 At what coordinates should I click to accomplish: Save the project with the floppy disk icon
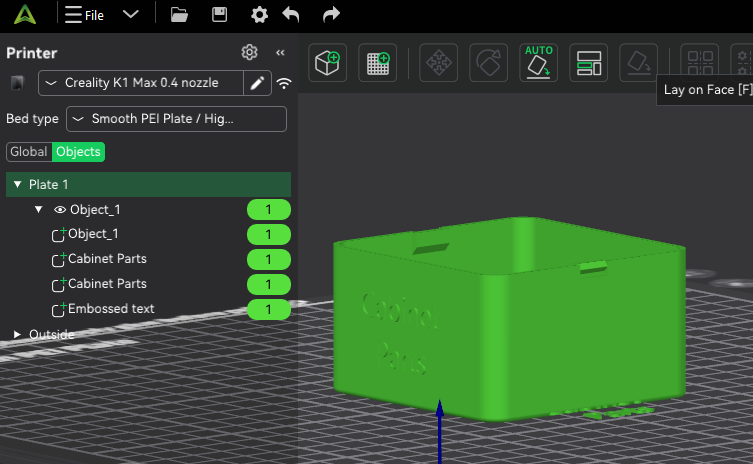(x=219, y=15)
